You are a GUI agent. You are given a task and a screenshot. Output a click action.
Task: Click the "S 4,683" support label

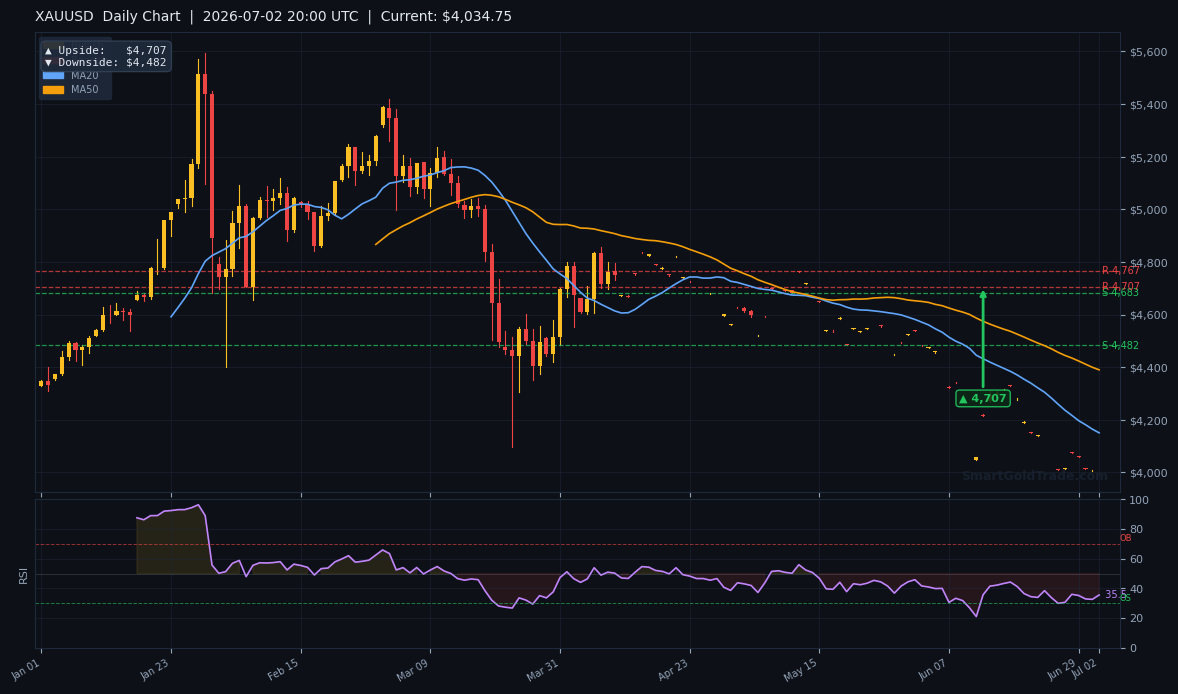1120,293
